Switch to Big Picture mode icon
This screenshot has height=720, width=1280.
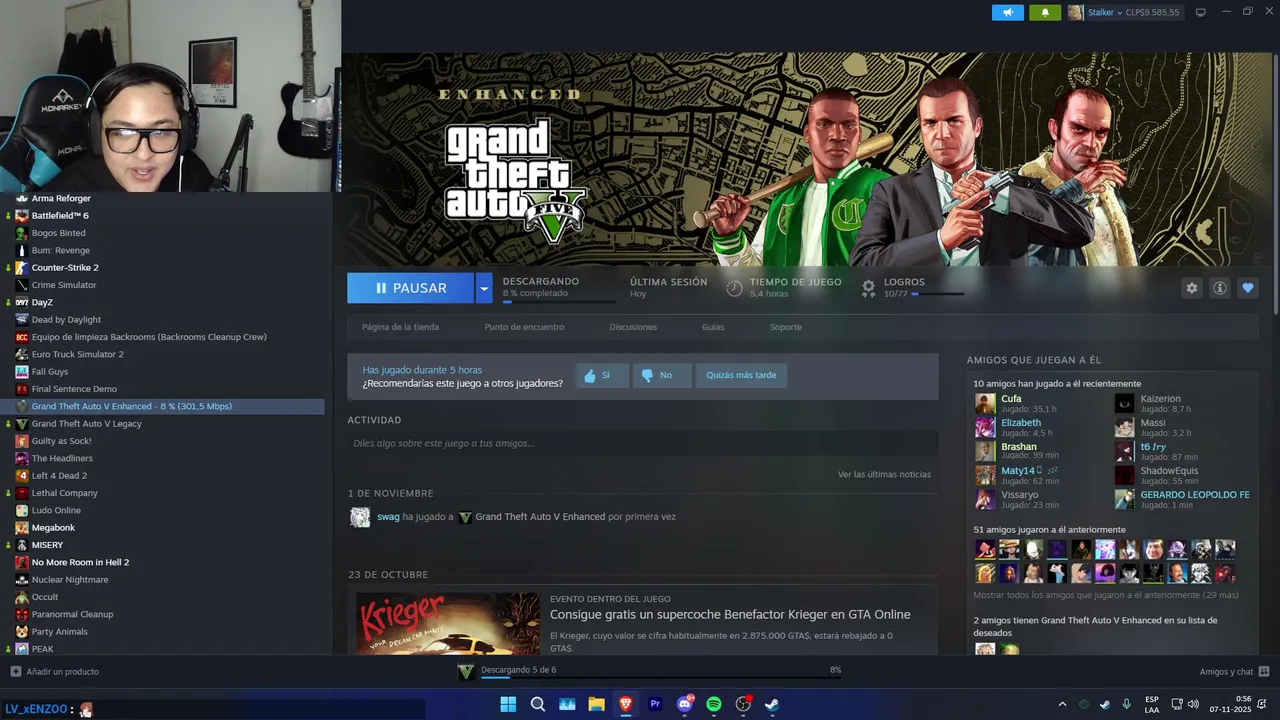[1201, 12]
